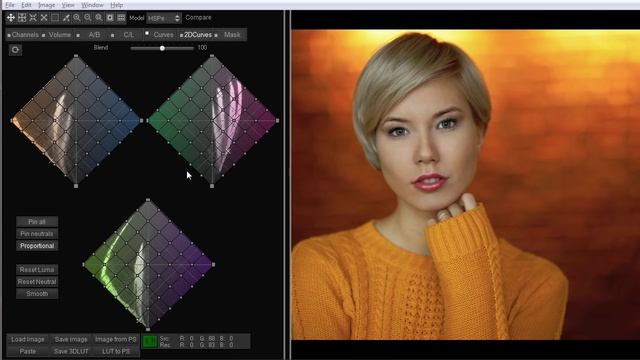Switch to the Channels tab

click(x=25, y=35)
